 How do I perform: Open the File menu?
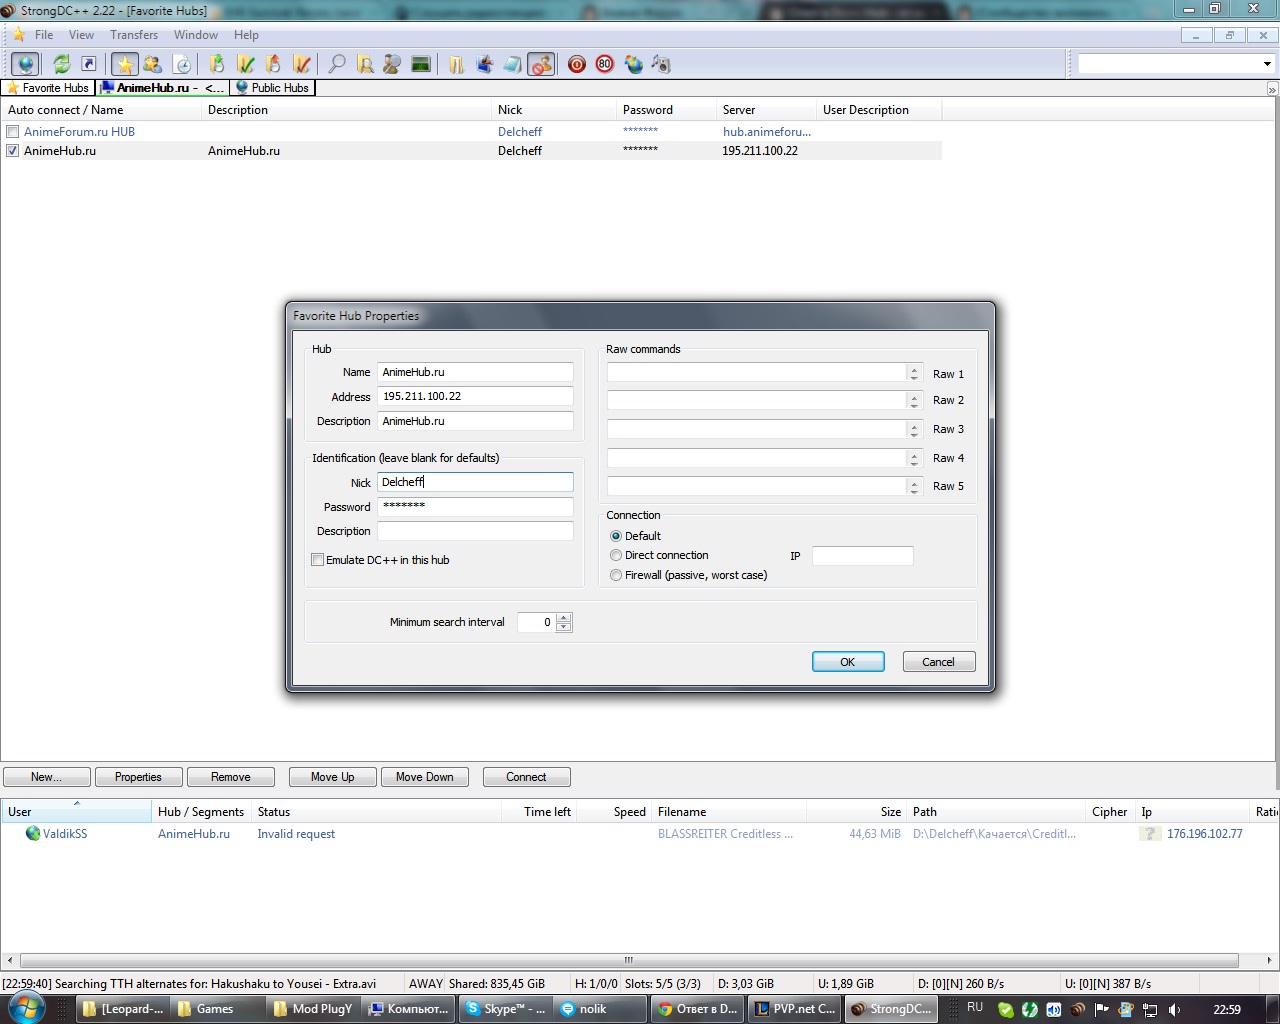click(44, 35)
